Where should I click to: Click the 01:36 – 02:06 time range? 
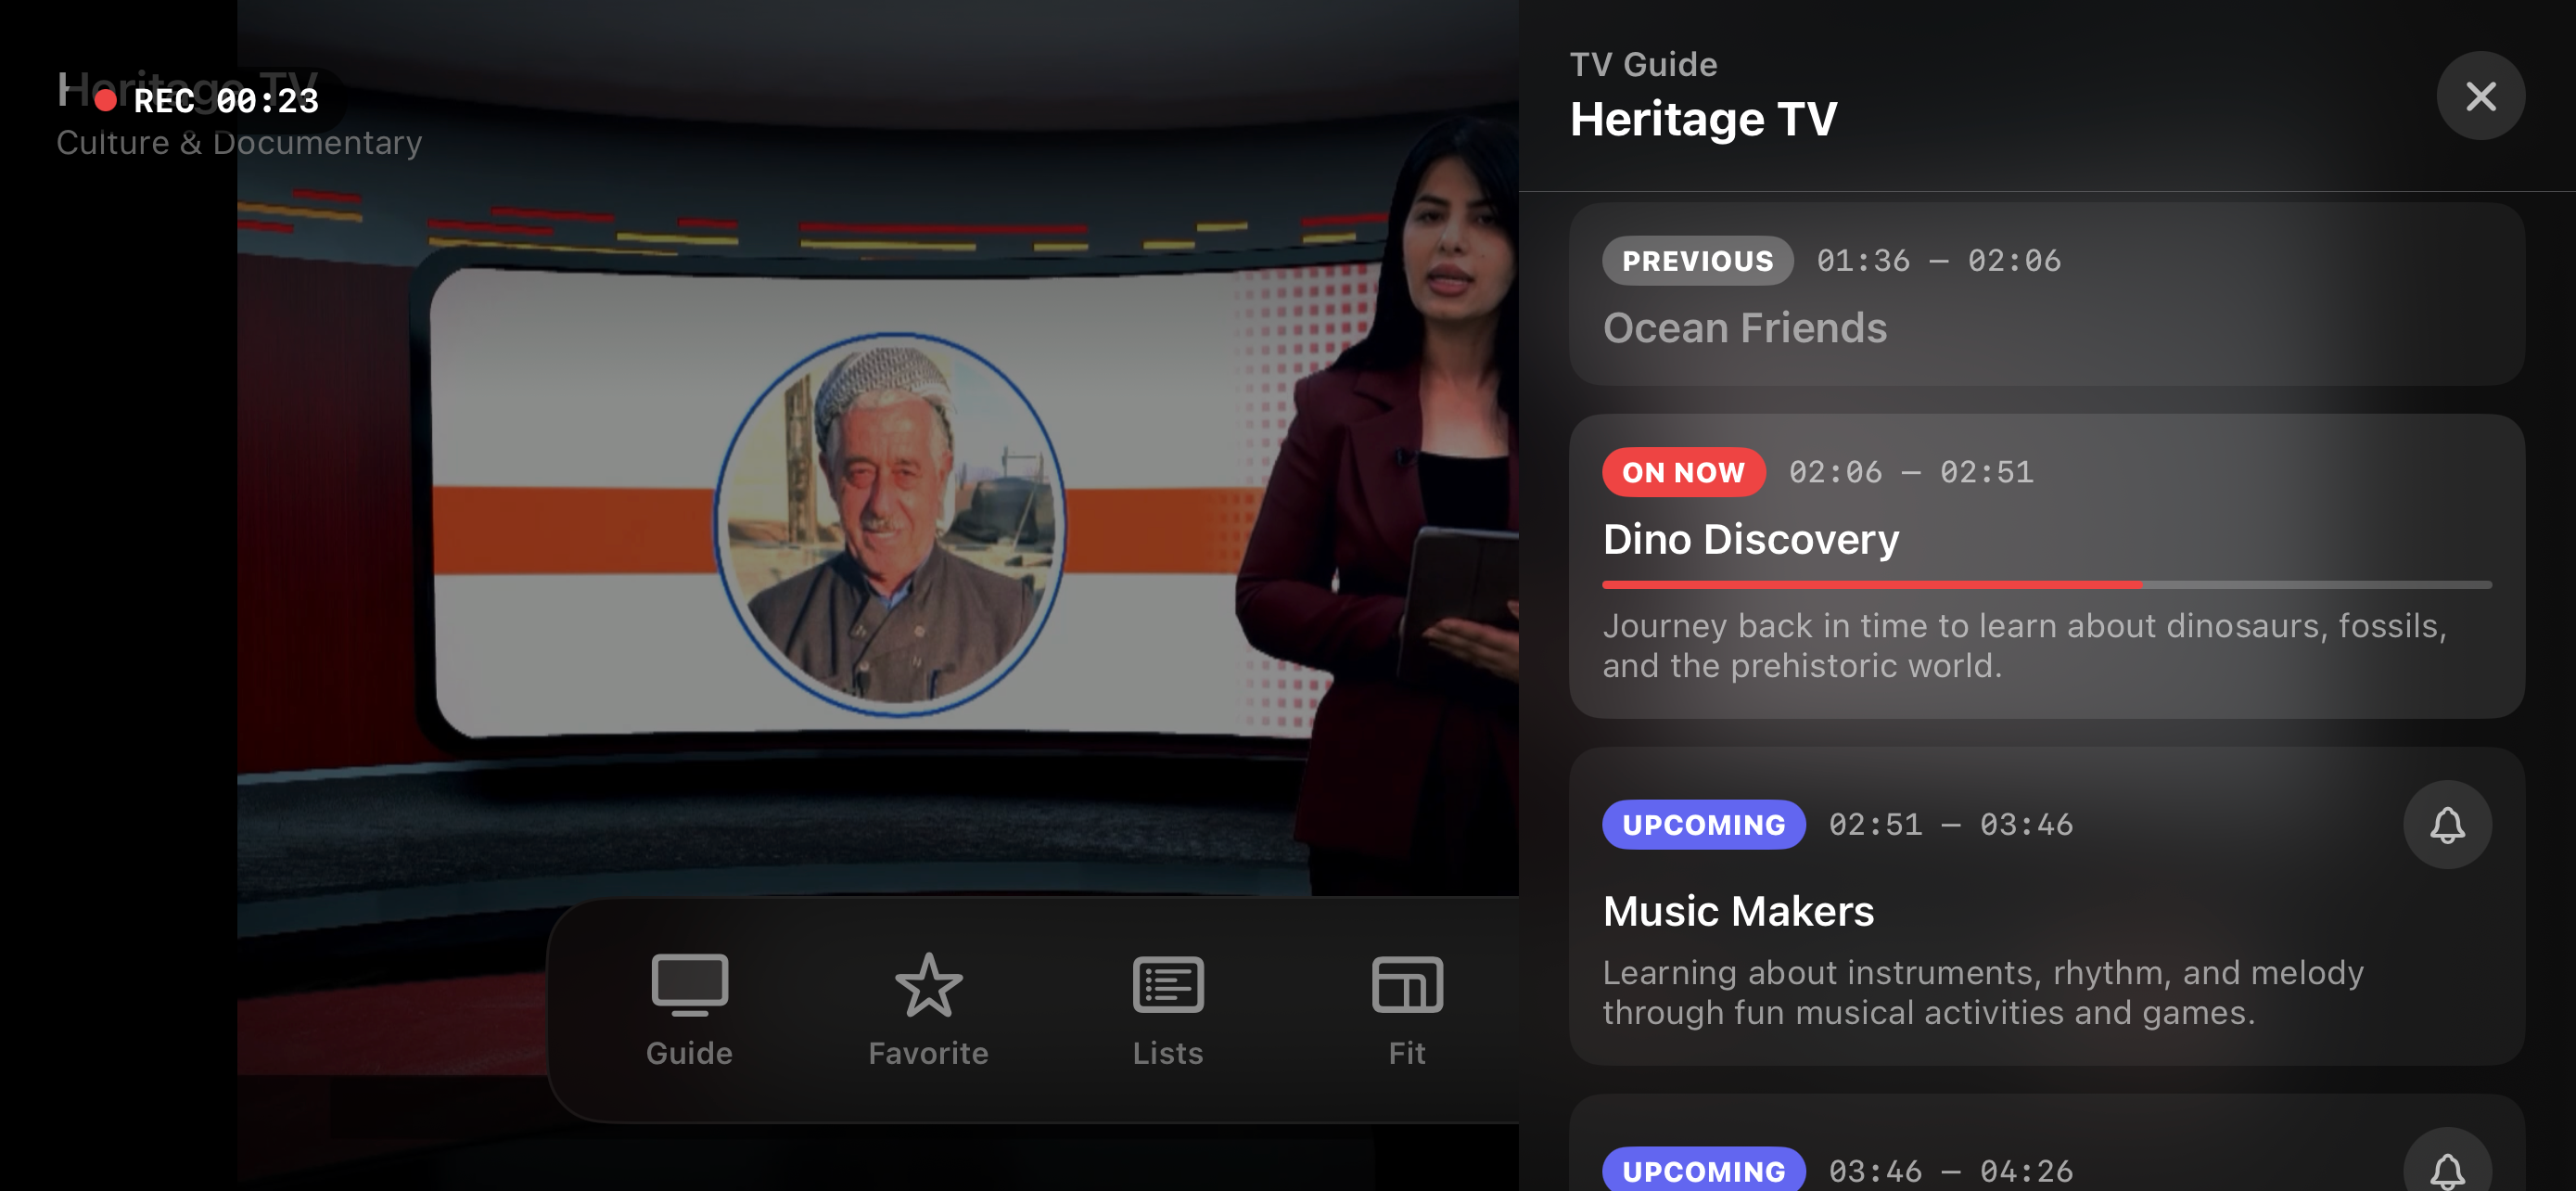[1938, 261]
